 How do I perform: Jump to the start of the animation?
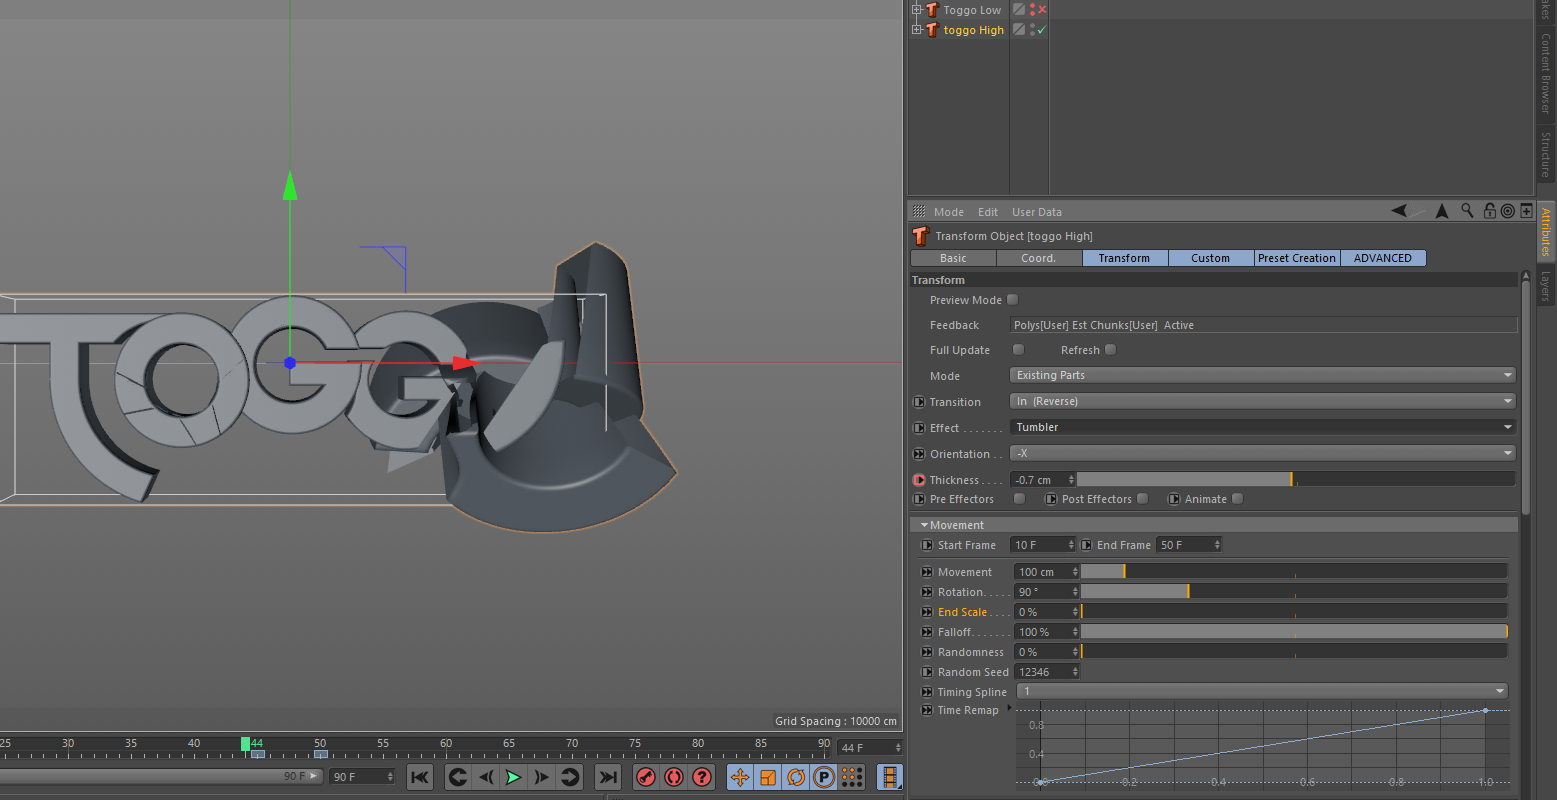[x=420, y=777]
